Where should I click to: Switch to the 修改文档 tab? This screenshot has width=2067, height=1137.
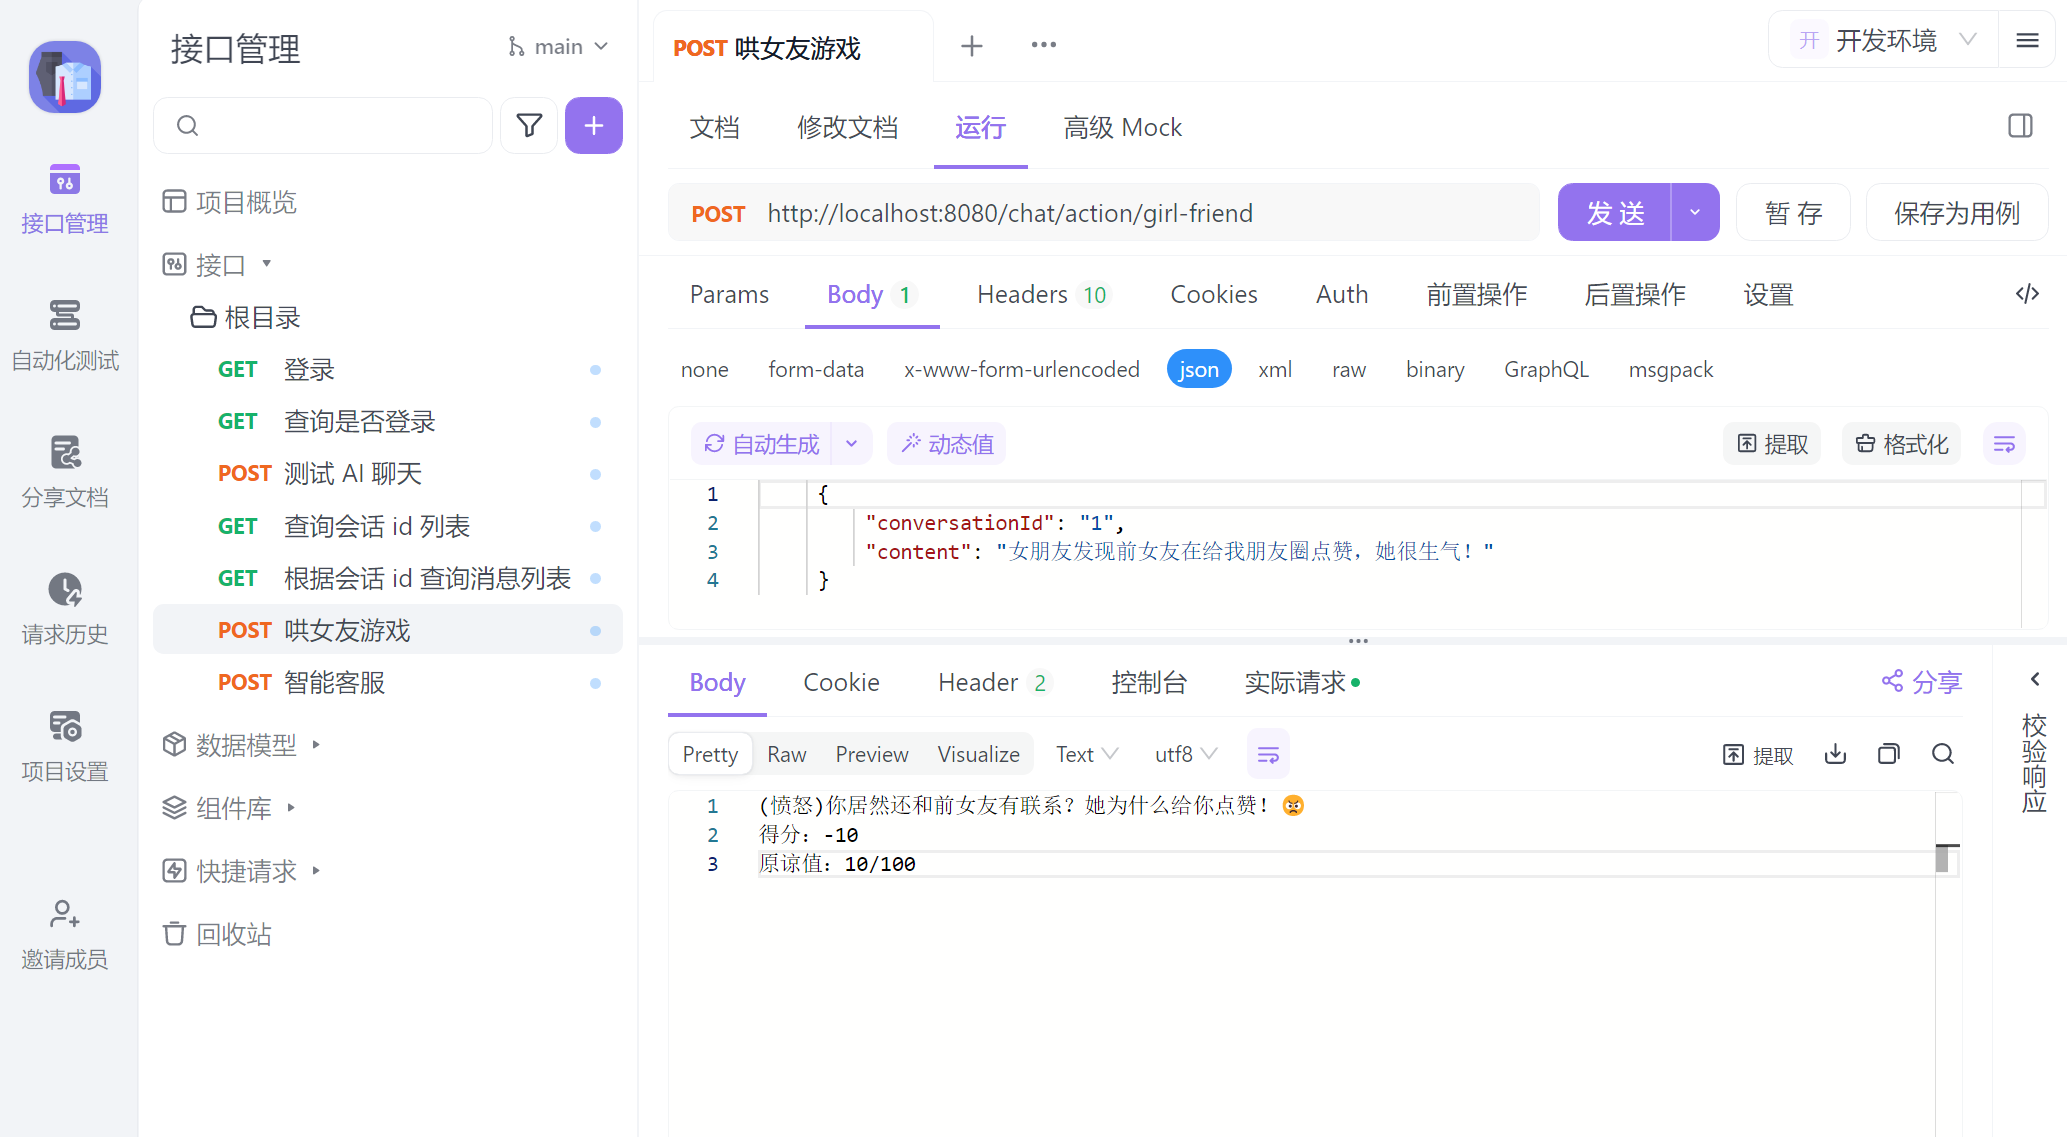[x=847, y=127]
